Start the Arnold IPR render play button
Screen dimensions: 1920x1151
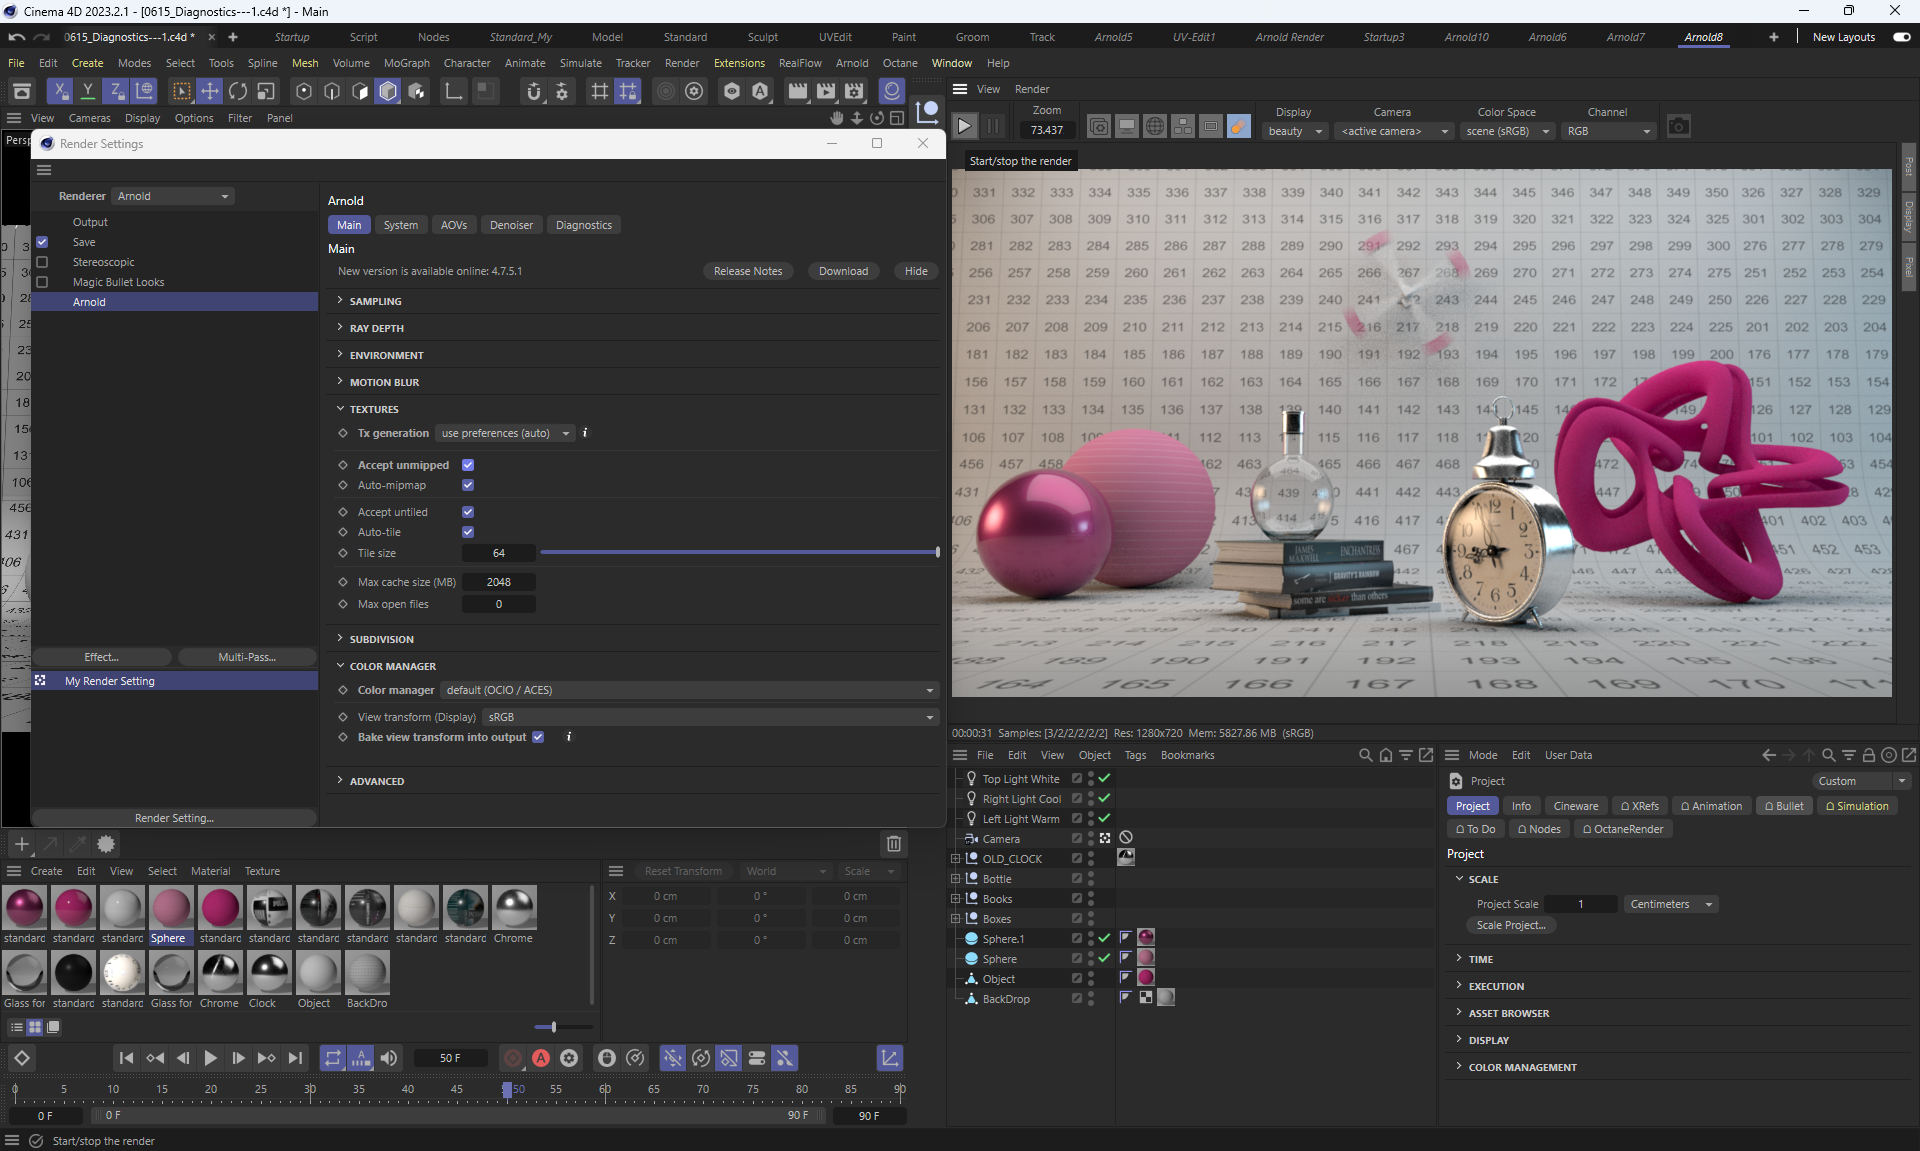click(x=964, y=127)
